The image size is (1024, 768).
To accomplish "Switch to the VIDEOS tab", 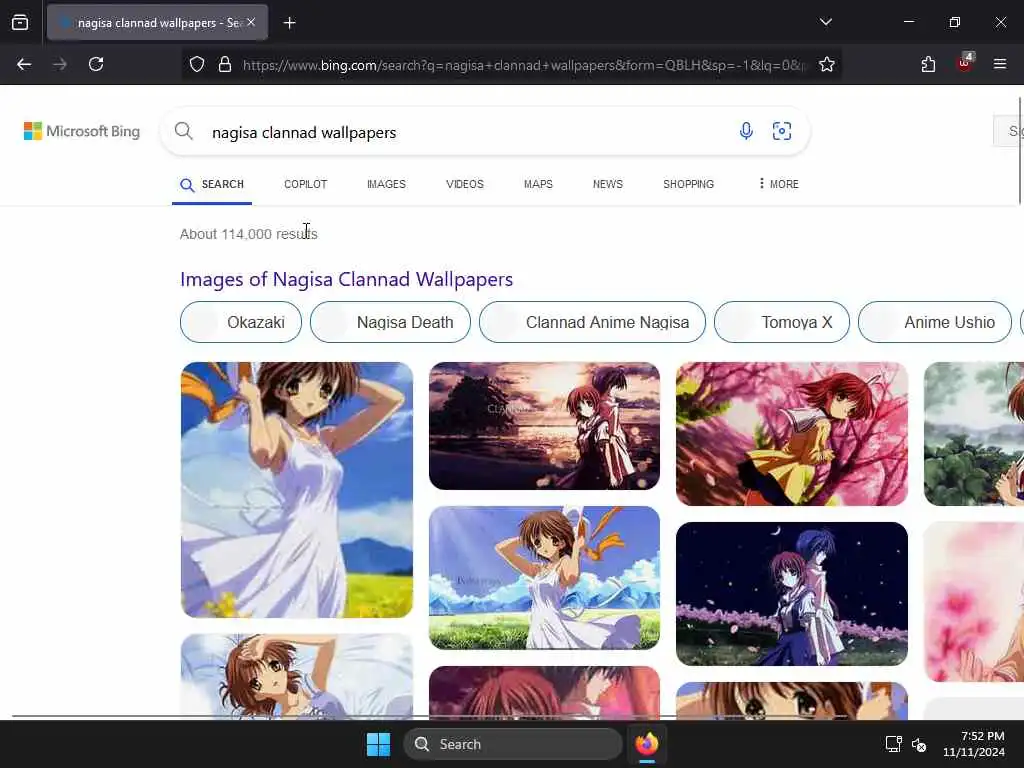I will [x=464, y=184].
